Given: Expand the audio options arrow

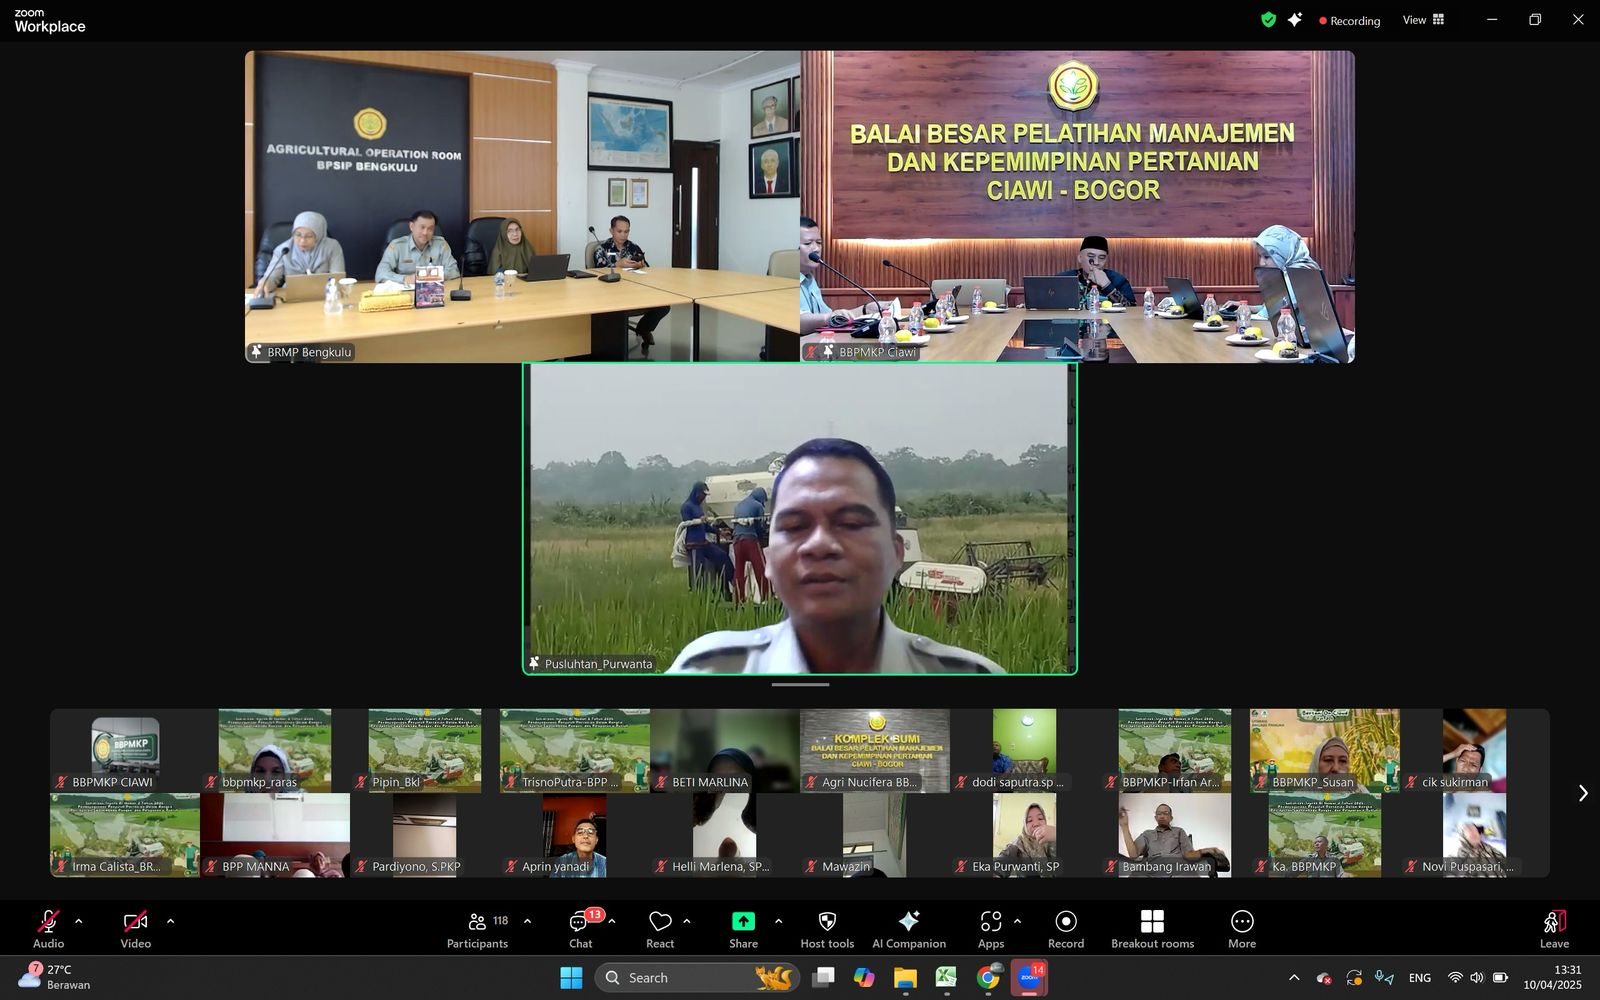Looking at the screenshot, I should (78, 921).
